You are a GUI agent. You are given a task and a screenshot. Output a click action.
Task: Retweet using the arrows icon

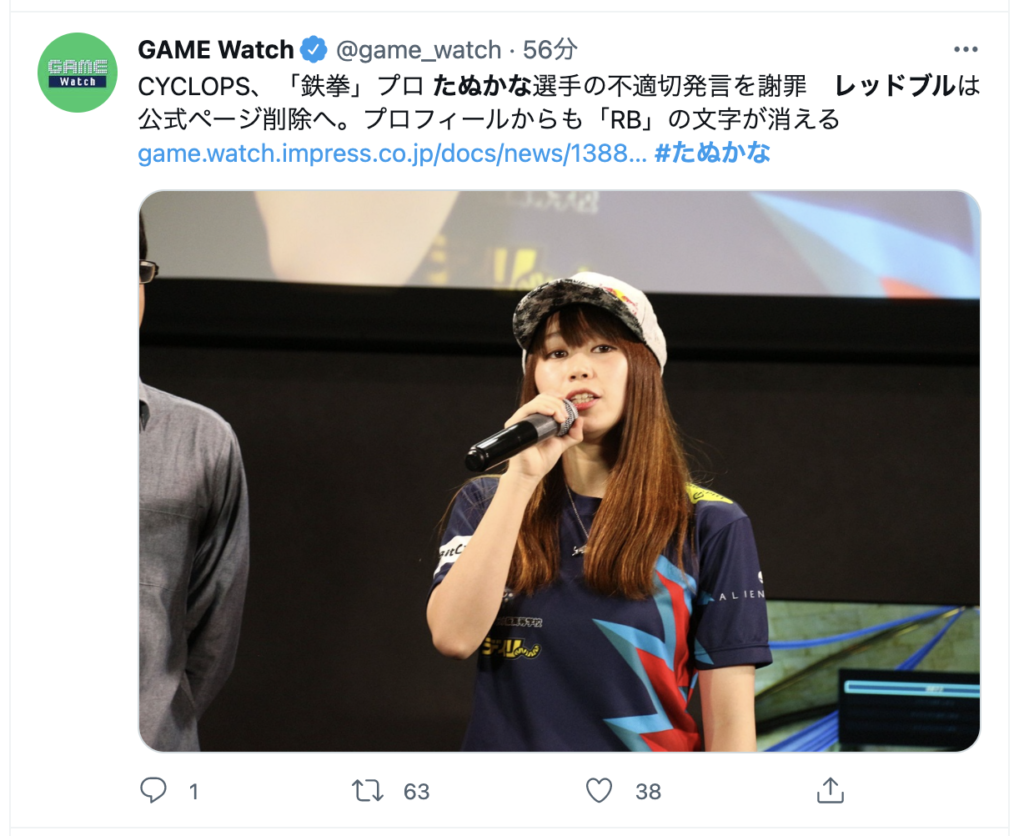[x=368, y=790]
